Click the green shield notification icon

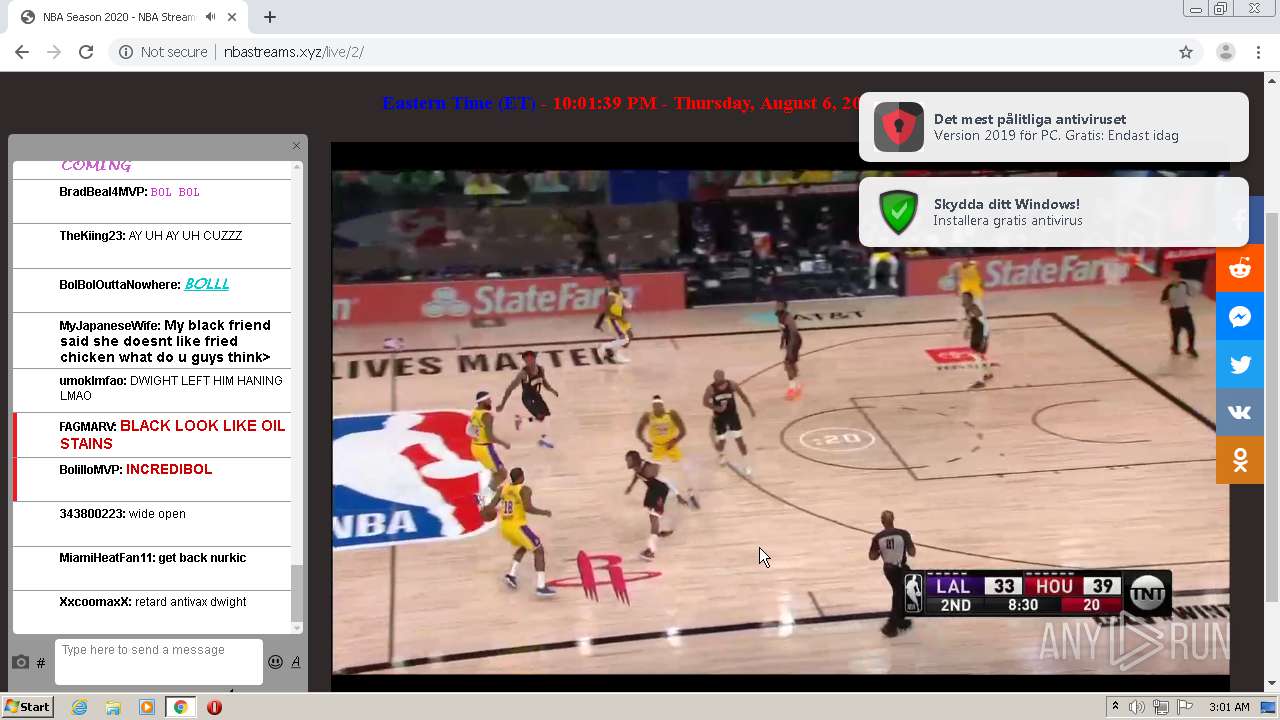[898, 212]
